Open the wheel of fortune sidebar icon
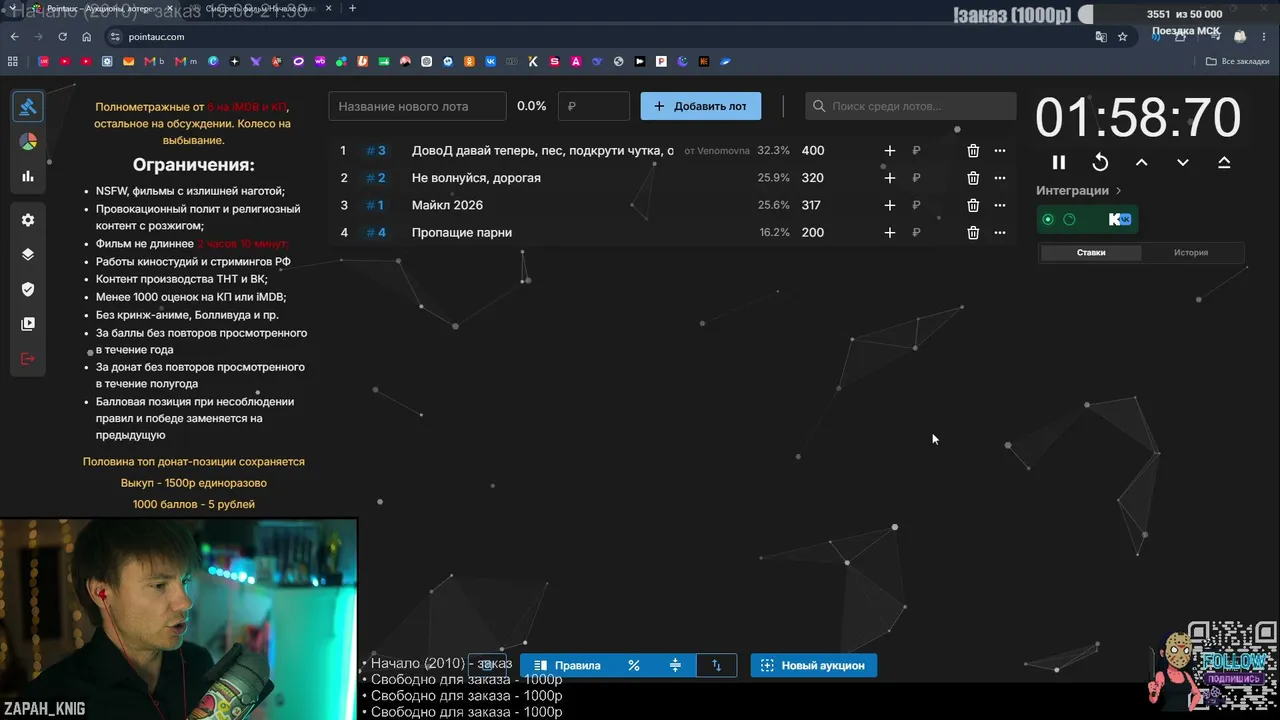 28,142
